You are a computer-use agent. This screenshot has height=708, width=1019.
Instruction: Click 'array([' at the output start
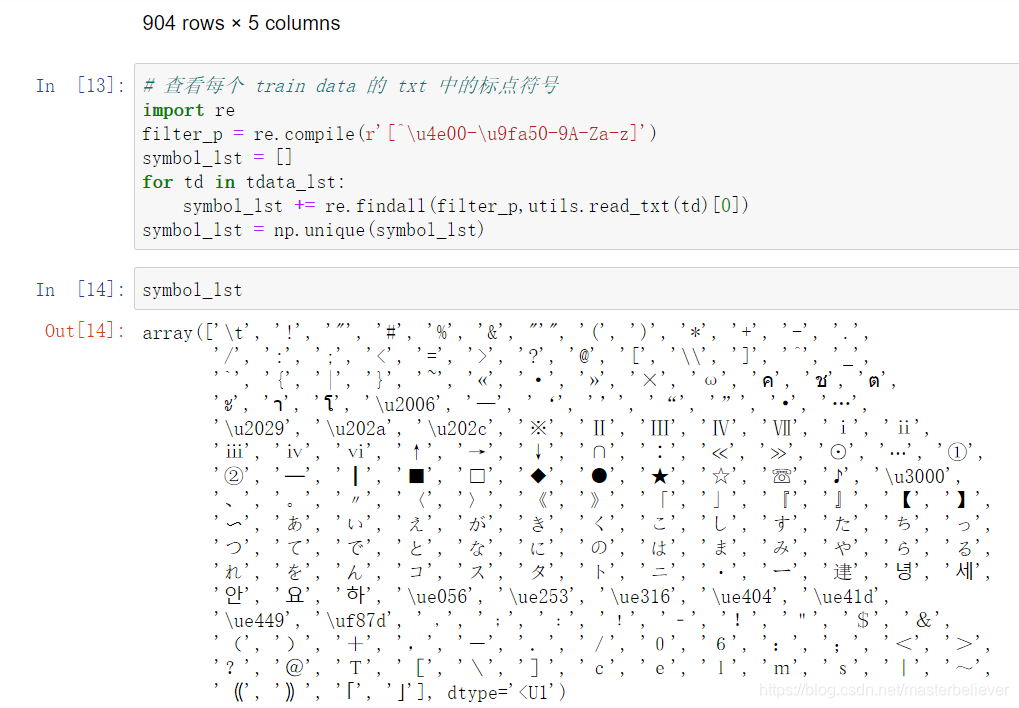point(175,333)
